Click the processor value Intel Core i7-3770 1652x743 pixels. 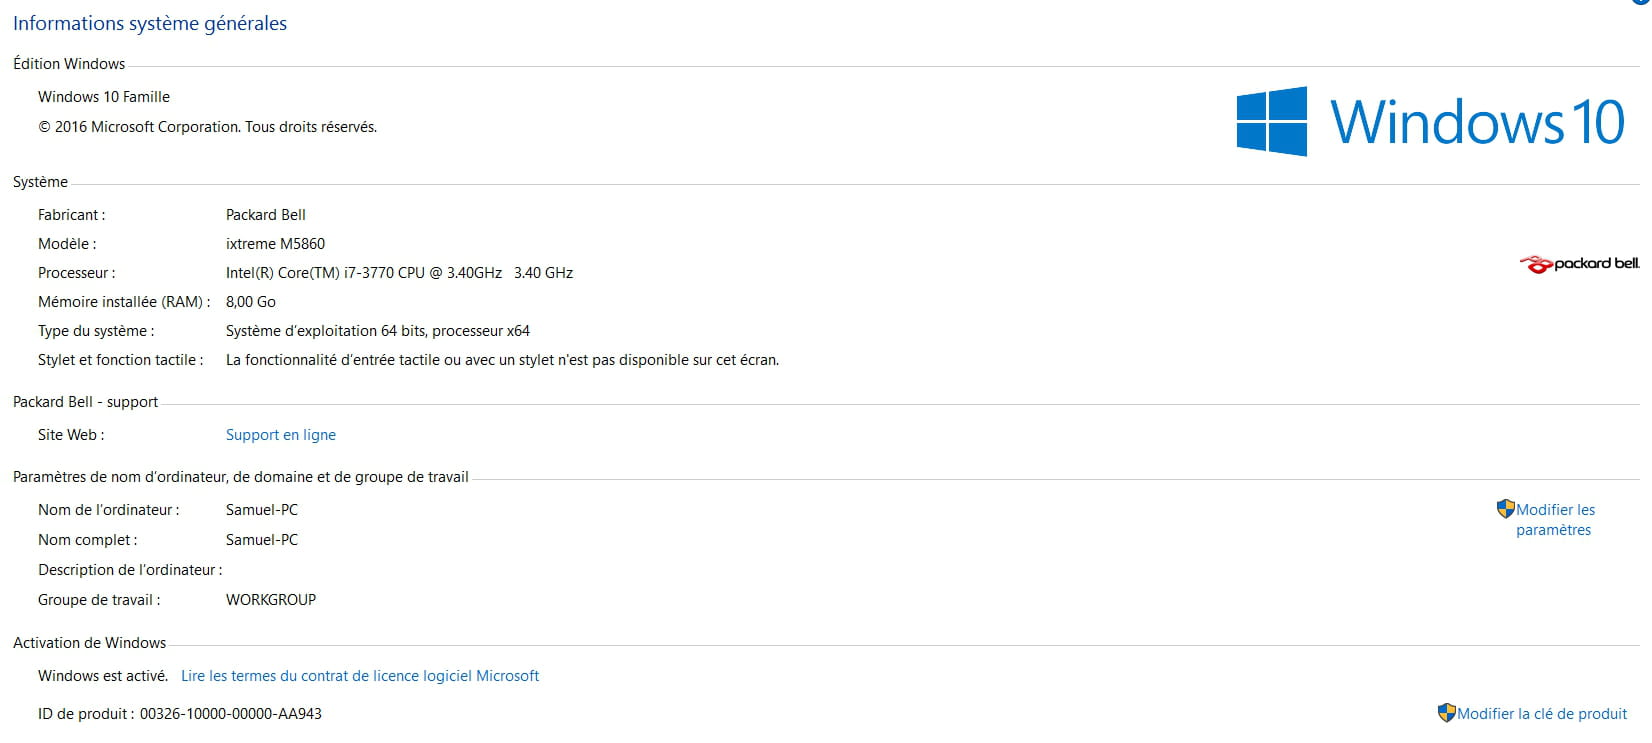399,273
